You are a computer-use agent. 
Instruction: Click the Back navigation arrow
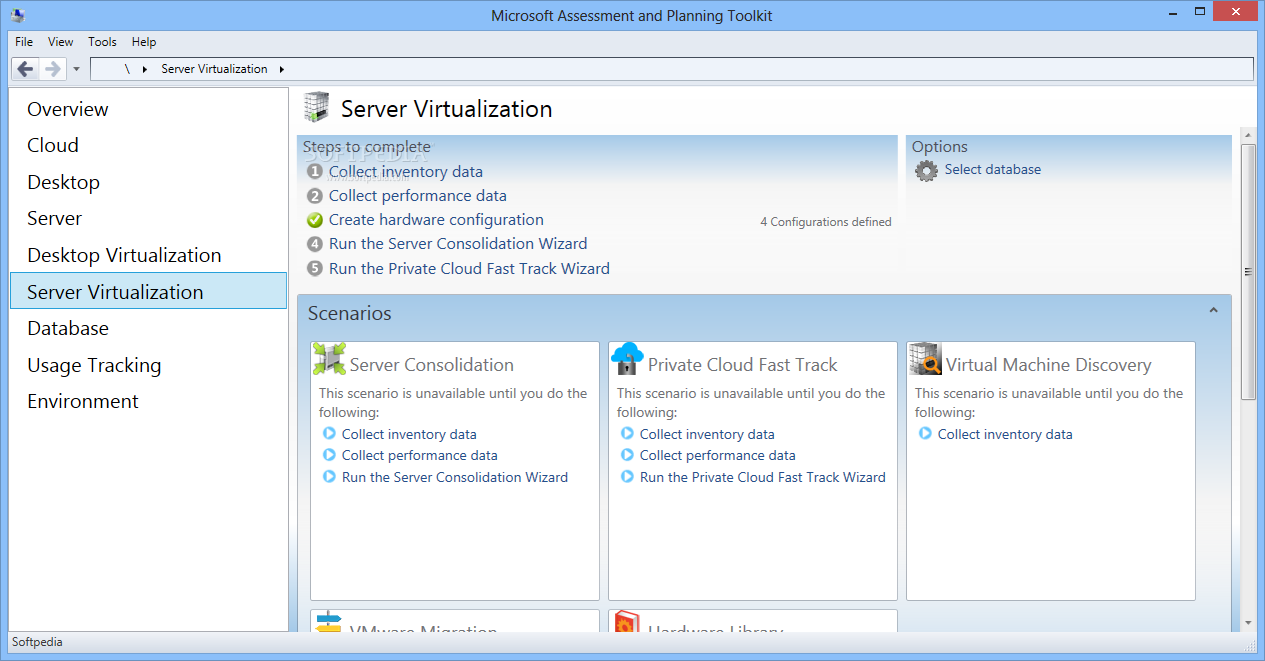tap(25, 69)
